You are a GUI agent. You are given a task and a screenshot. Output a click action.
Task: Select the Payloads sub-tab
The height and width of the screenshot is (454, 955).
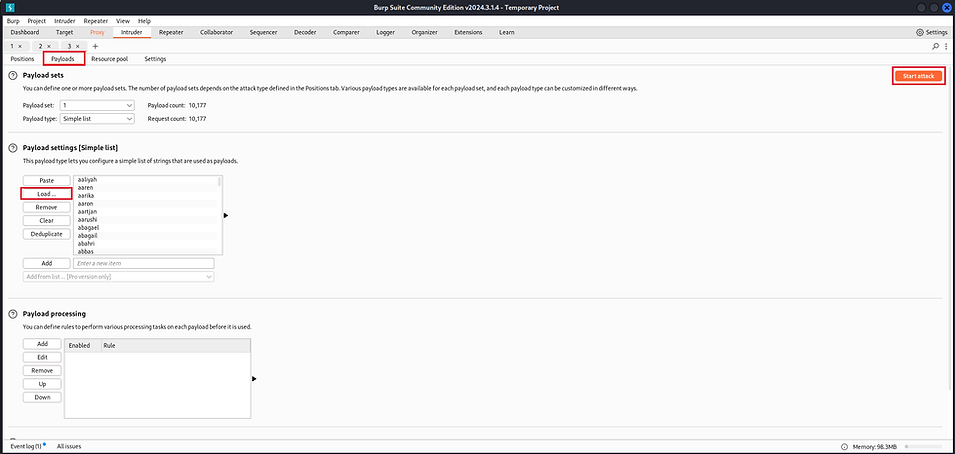pyautogui.click(x=63, y=59)
